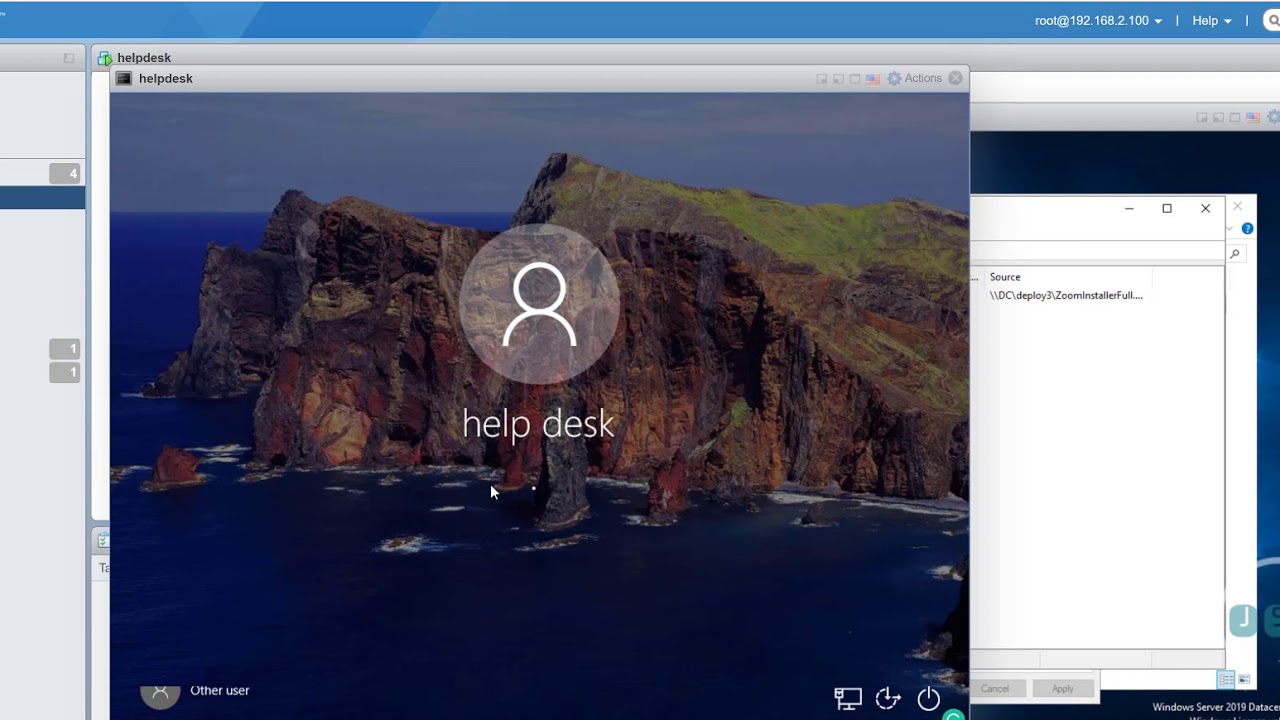Image resolution: width=1280 pixels, height=720 pixels.
Task: Click blue help question mark icon
Action: coord(1247,228)
